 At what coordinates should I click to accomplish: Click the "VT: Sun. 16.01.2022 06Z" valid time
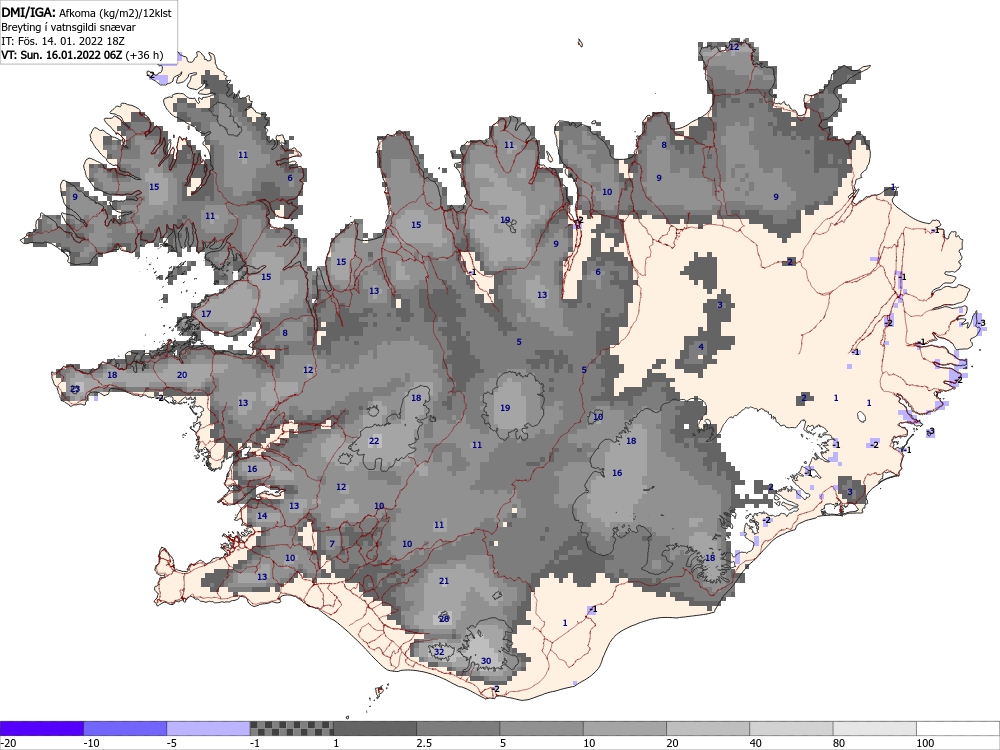point(61,55)
